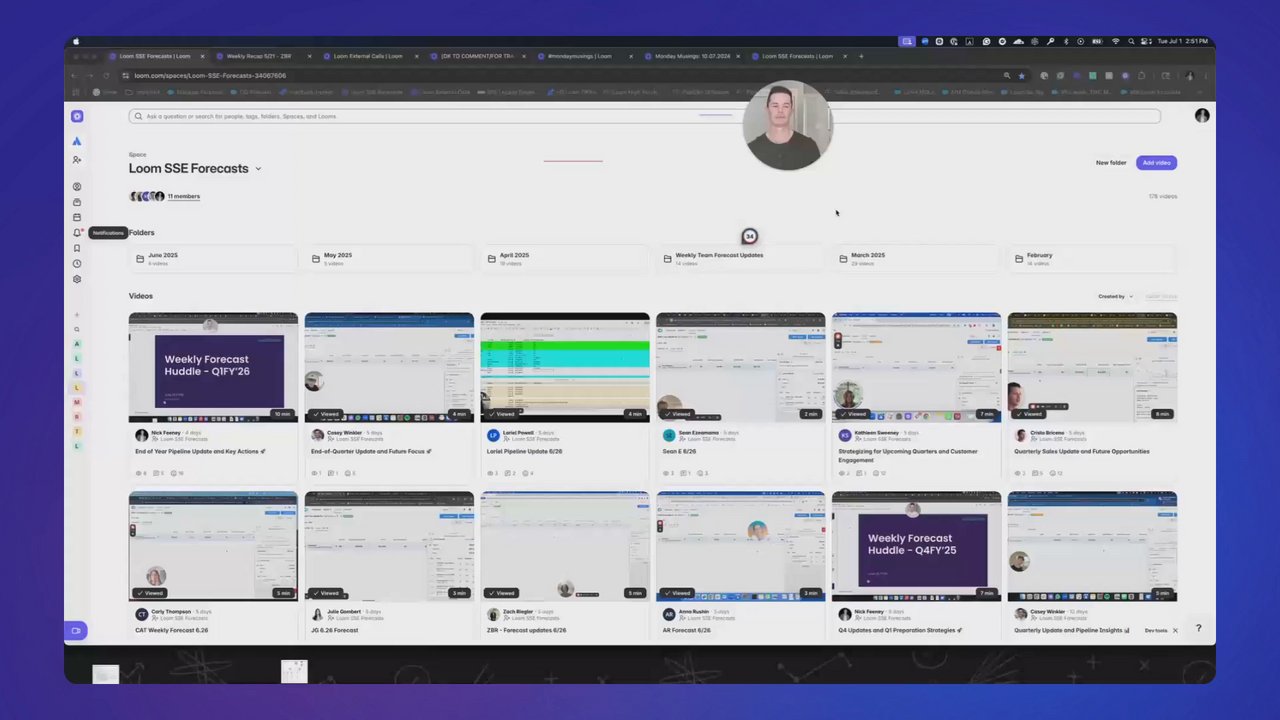Screen dimensions: 1280x720
Task: Click the AR Forecast 6/26 title
Action: [x=686, y=630]
